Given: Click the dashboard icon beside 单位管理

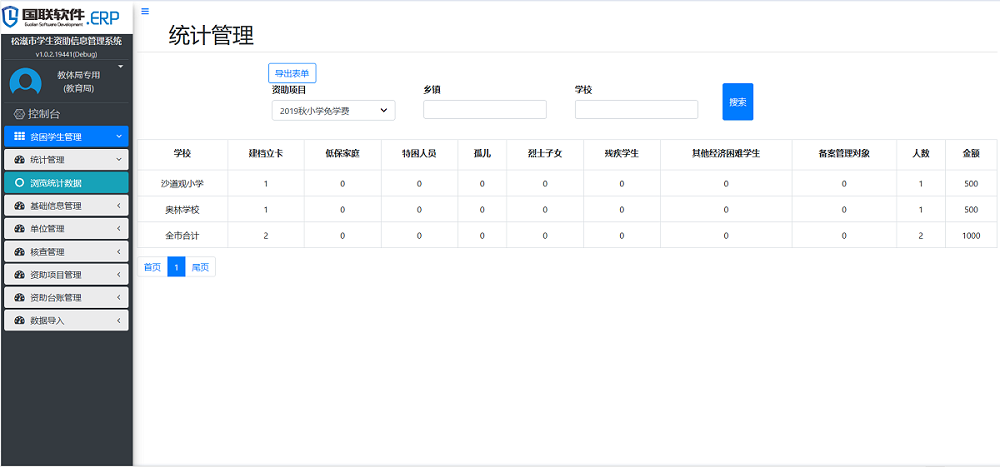Looking at the screenshot, I should click(x=19, y=228).
